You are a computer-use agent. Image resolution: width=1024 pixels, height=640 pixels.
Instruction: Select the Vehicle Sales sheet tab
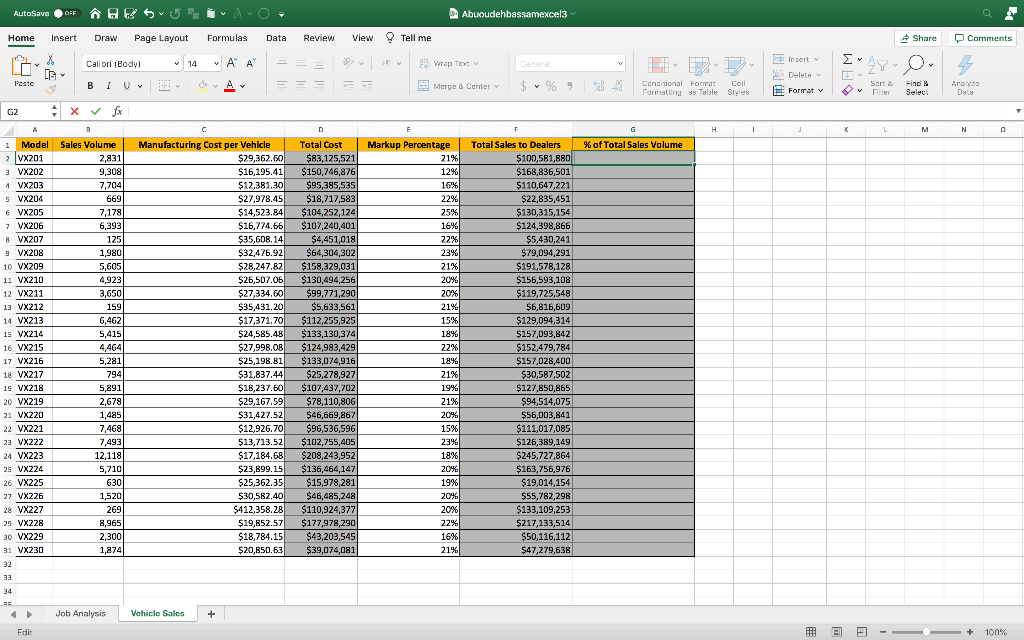click(x=157, y=613)
